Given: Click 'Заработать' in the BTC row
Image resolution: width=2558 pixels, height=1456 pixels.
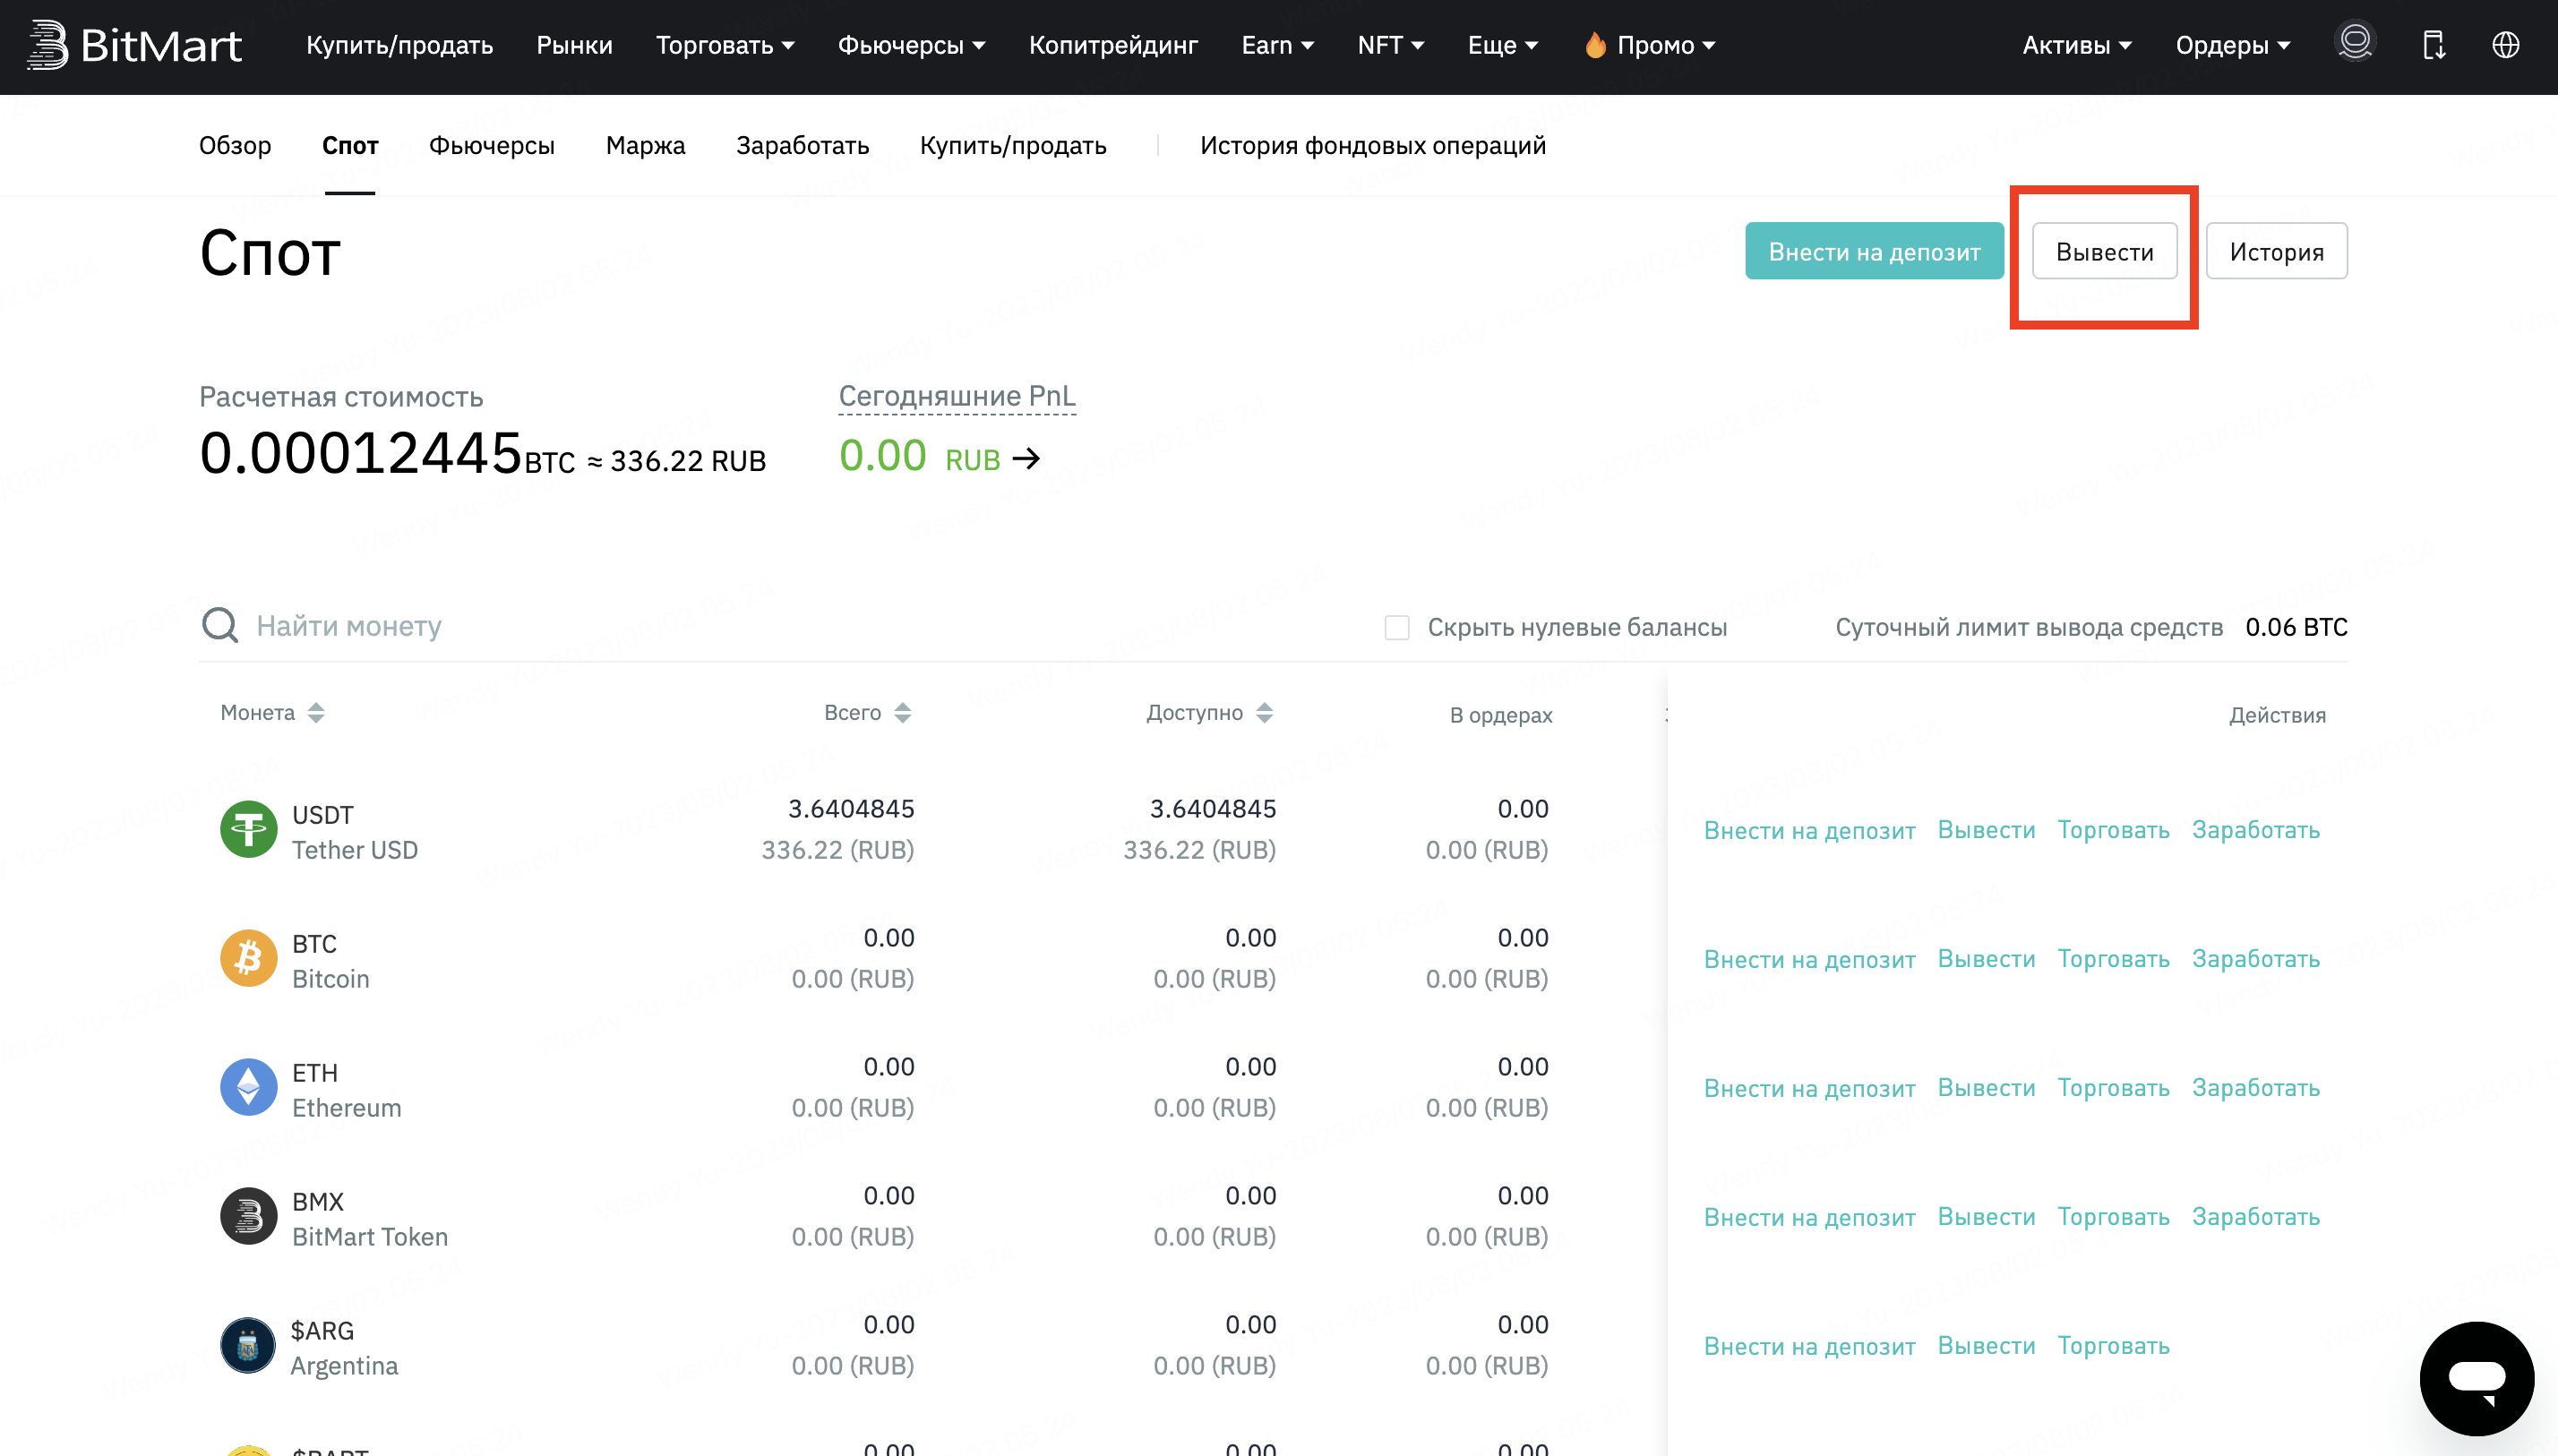Looking at the screenshot, I should [x=2256, y=959].
